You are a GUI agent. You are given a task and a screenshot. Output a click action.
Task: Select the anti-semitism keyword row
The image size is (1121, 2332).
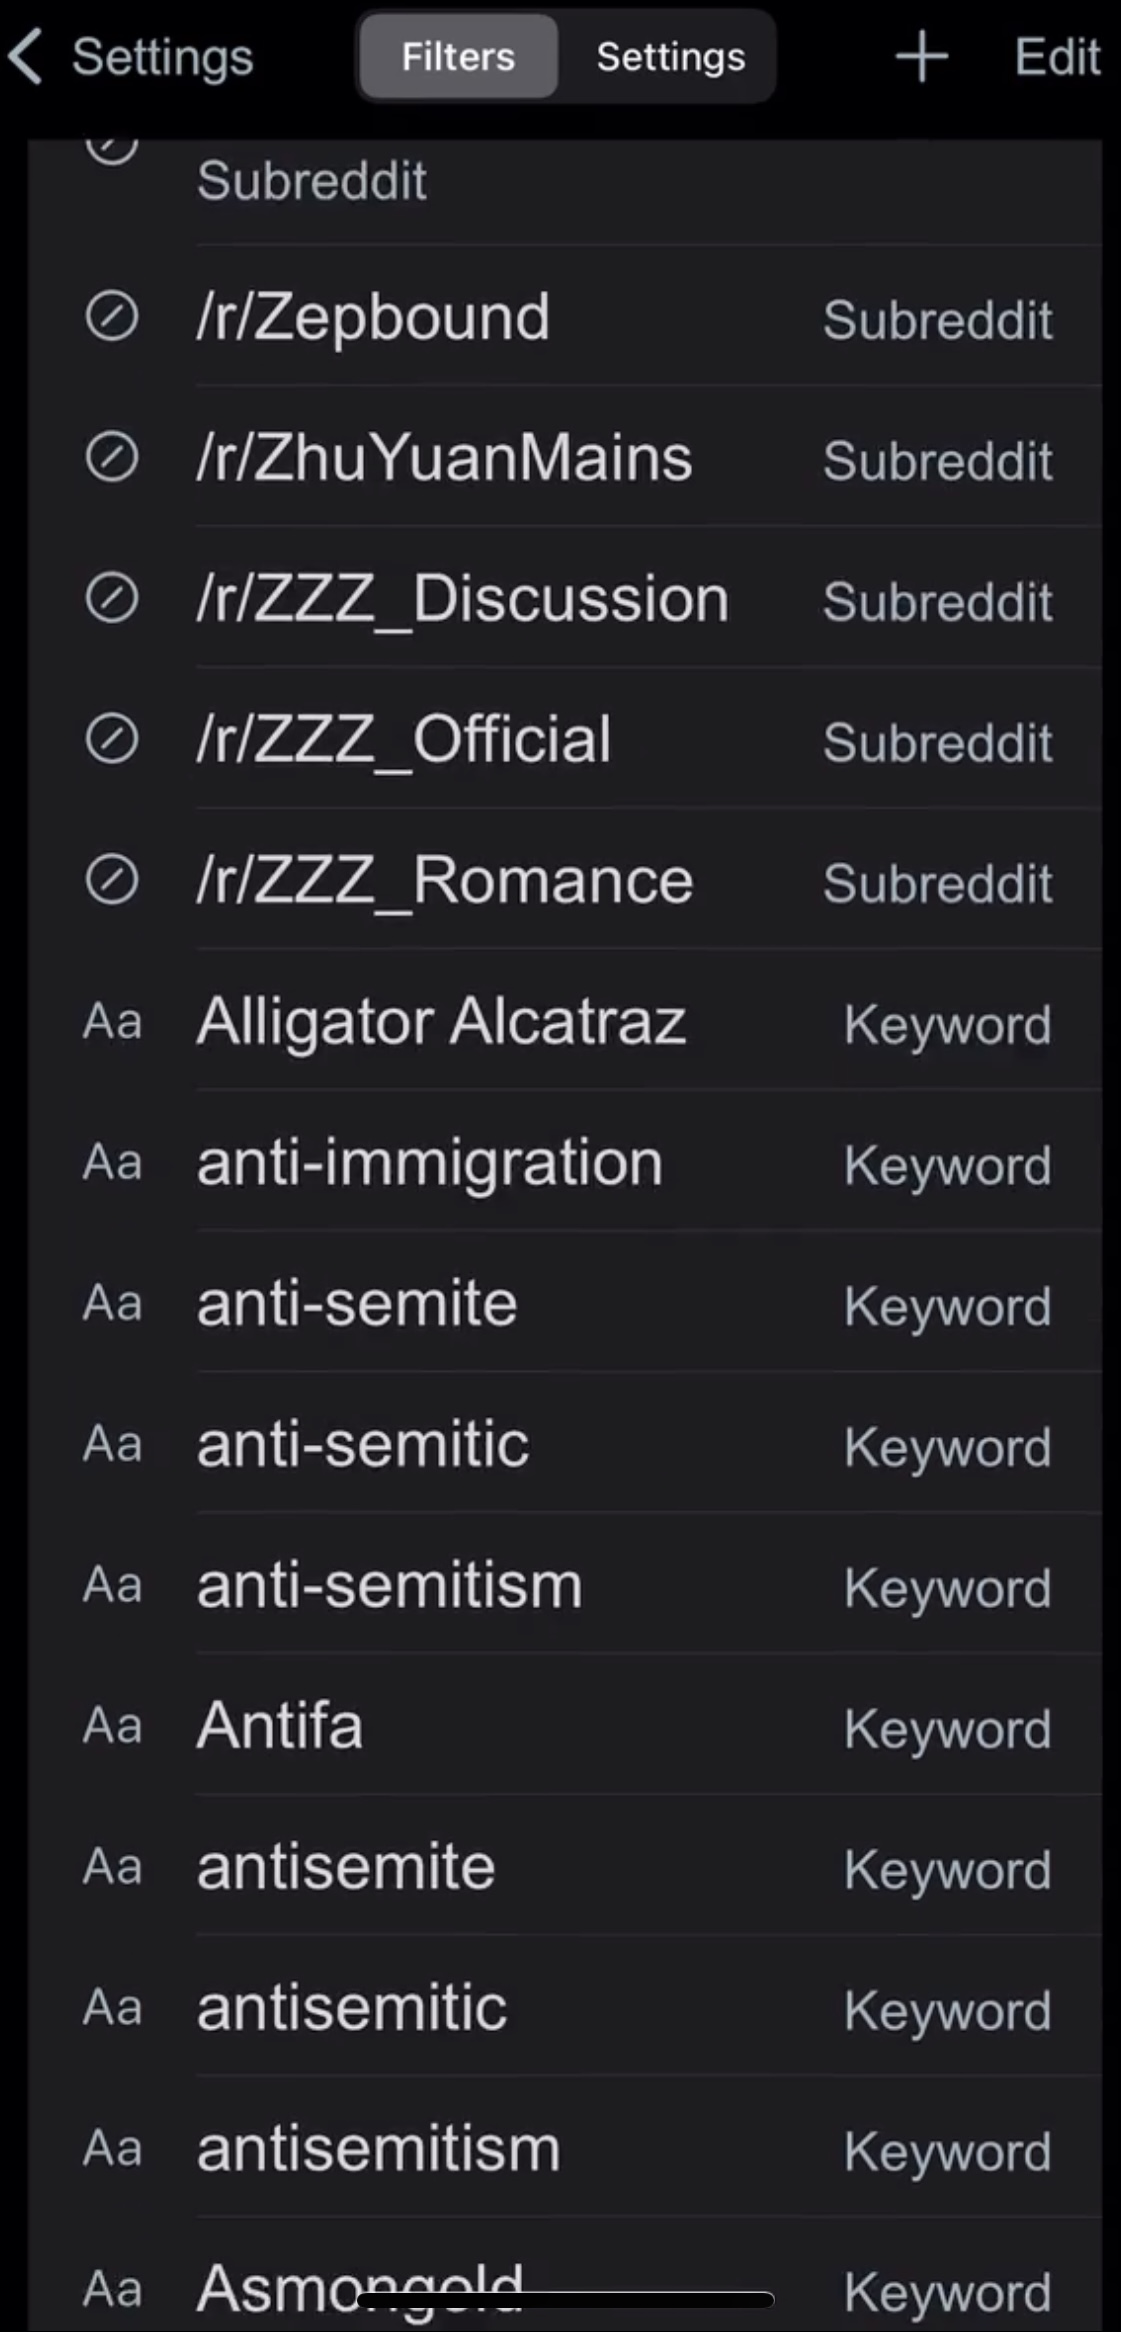click(x=565, y=1586)
